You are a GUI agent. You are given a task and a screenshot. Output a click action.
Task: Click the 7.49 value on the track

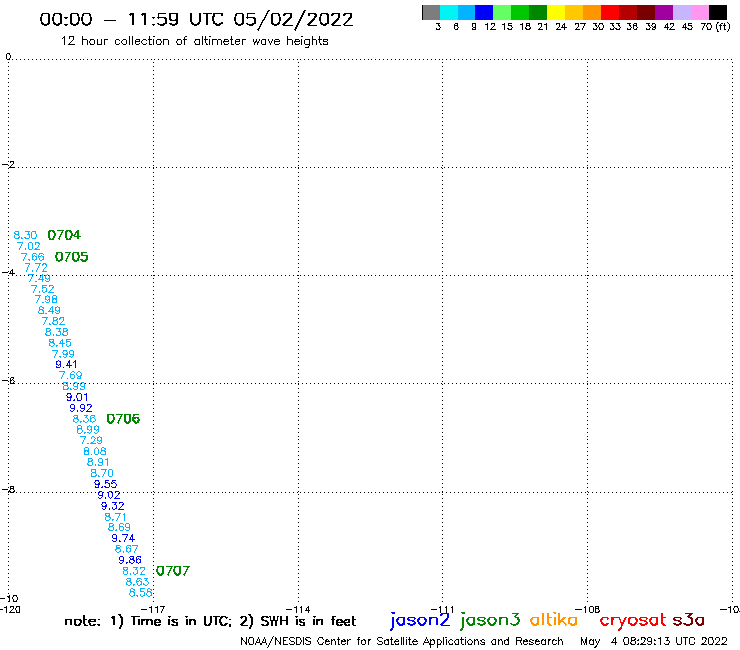(39, 279)
